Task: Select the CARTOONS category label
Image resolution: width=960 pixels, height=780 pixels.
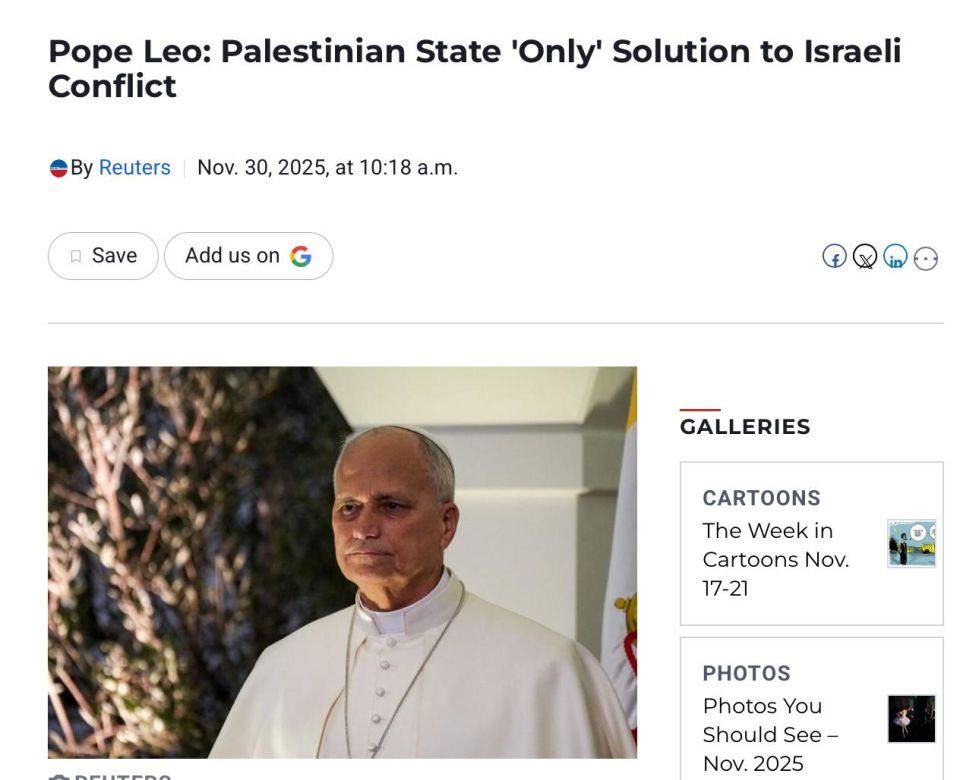Action: tap(761, 498)
